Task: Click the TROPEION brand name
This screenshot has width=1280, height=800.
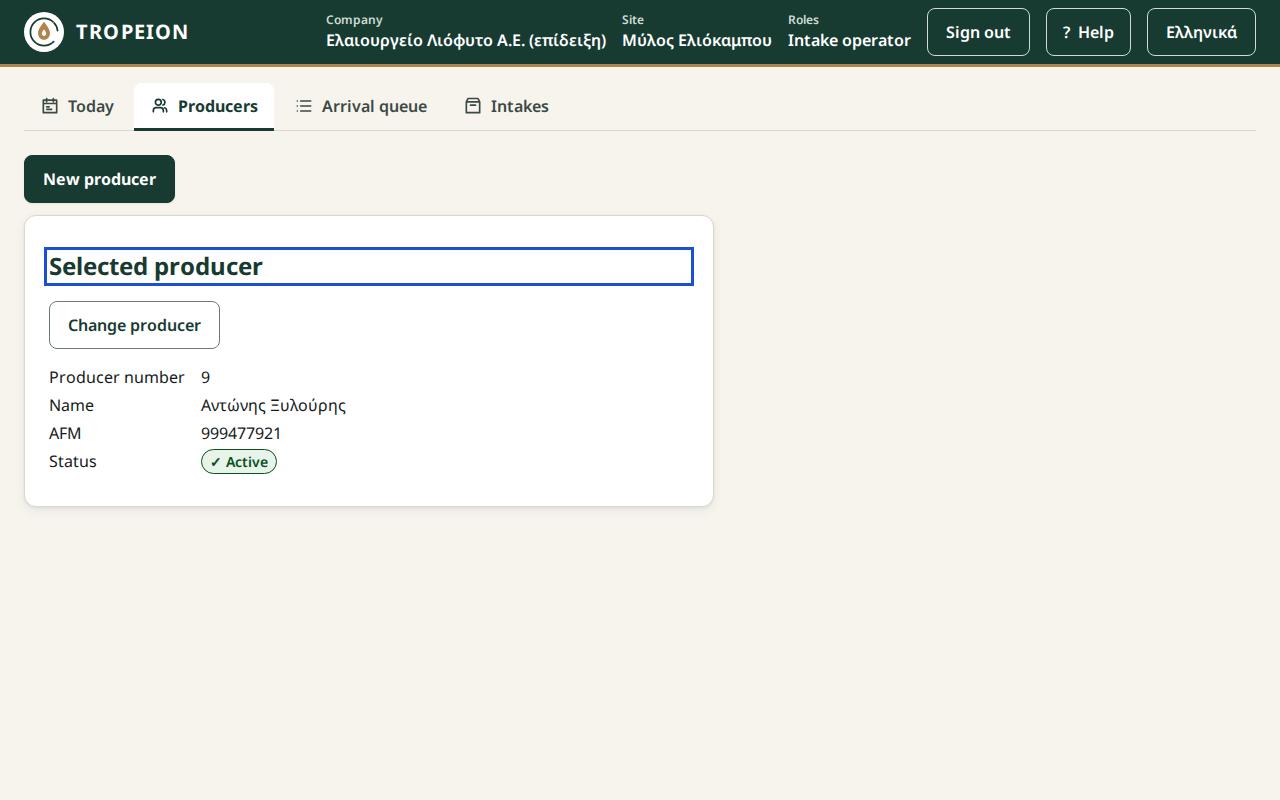Action: pyautogui.click(x=132, y=32)
